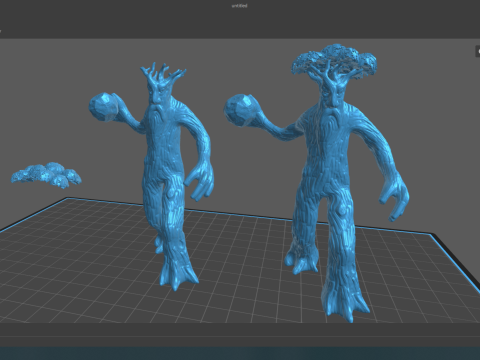Select the detached foliage piece floating left
Image resolution: width=480 pixels, height=360 pixels.
(x=46, y=175)
